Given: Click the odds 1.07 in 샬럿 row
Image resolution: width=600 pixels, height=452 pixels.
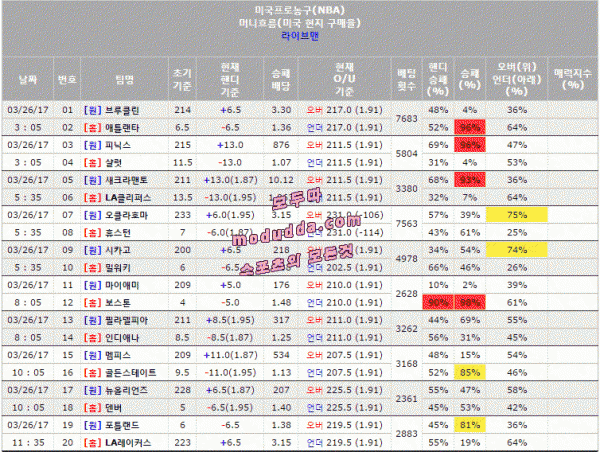Looking at the screenshot, I should [281, 163].
